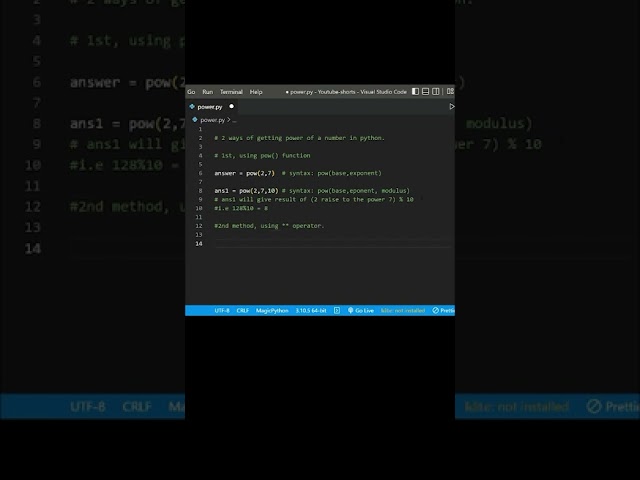Click comment '# 1st, using pow() function'

click(x=262, y=156)
